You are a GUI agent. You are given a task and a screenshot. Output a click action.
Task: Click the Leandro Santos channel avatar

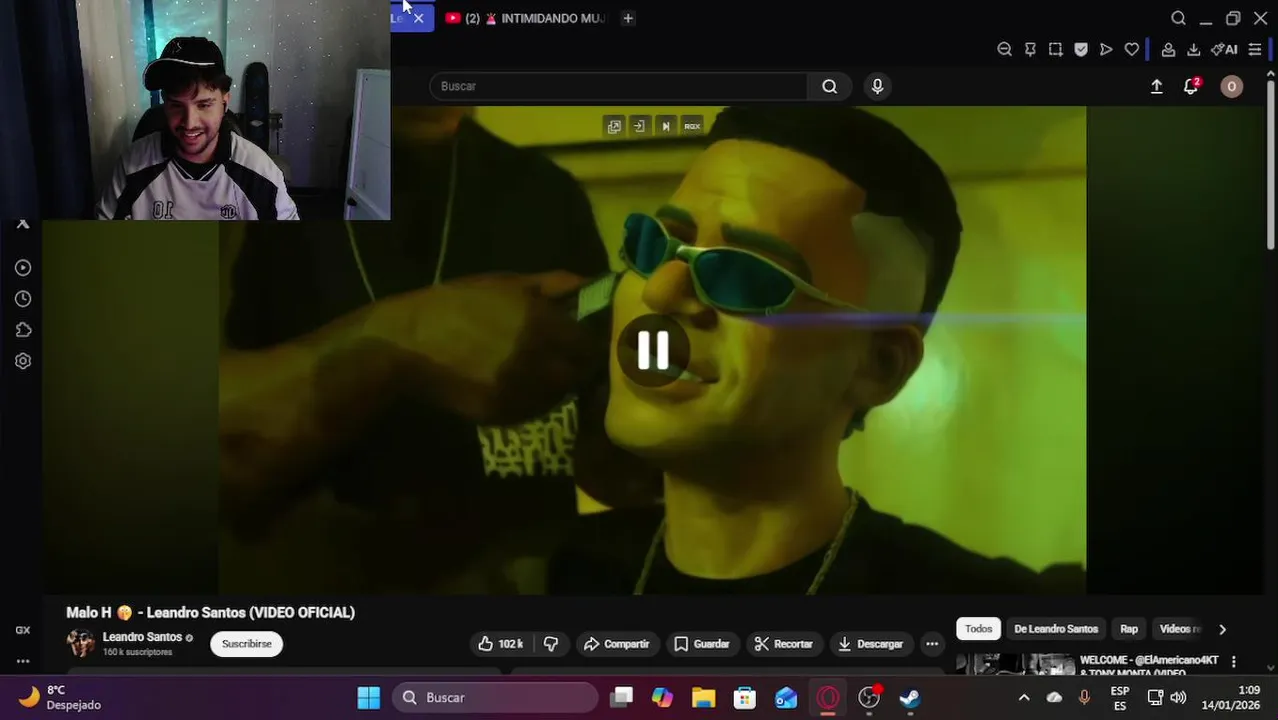point(80,643)
